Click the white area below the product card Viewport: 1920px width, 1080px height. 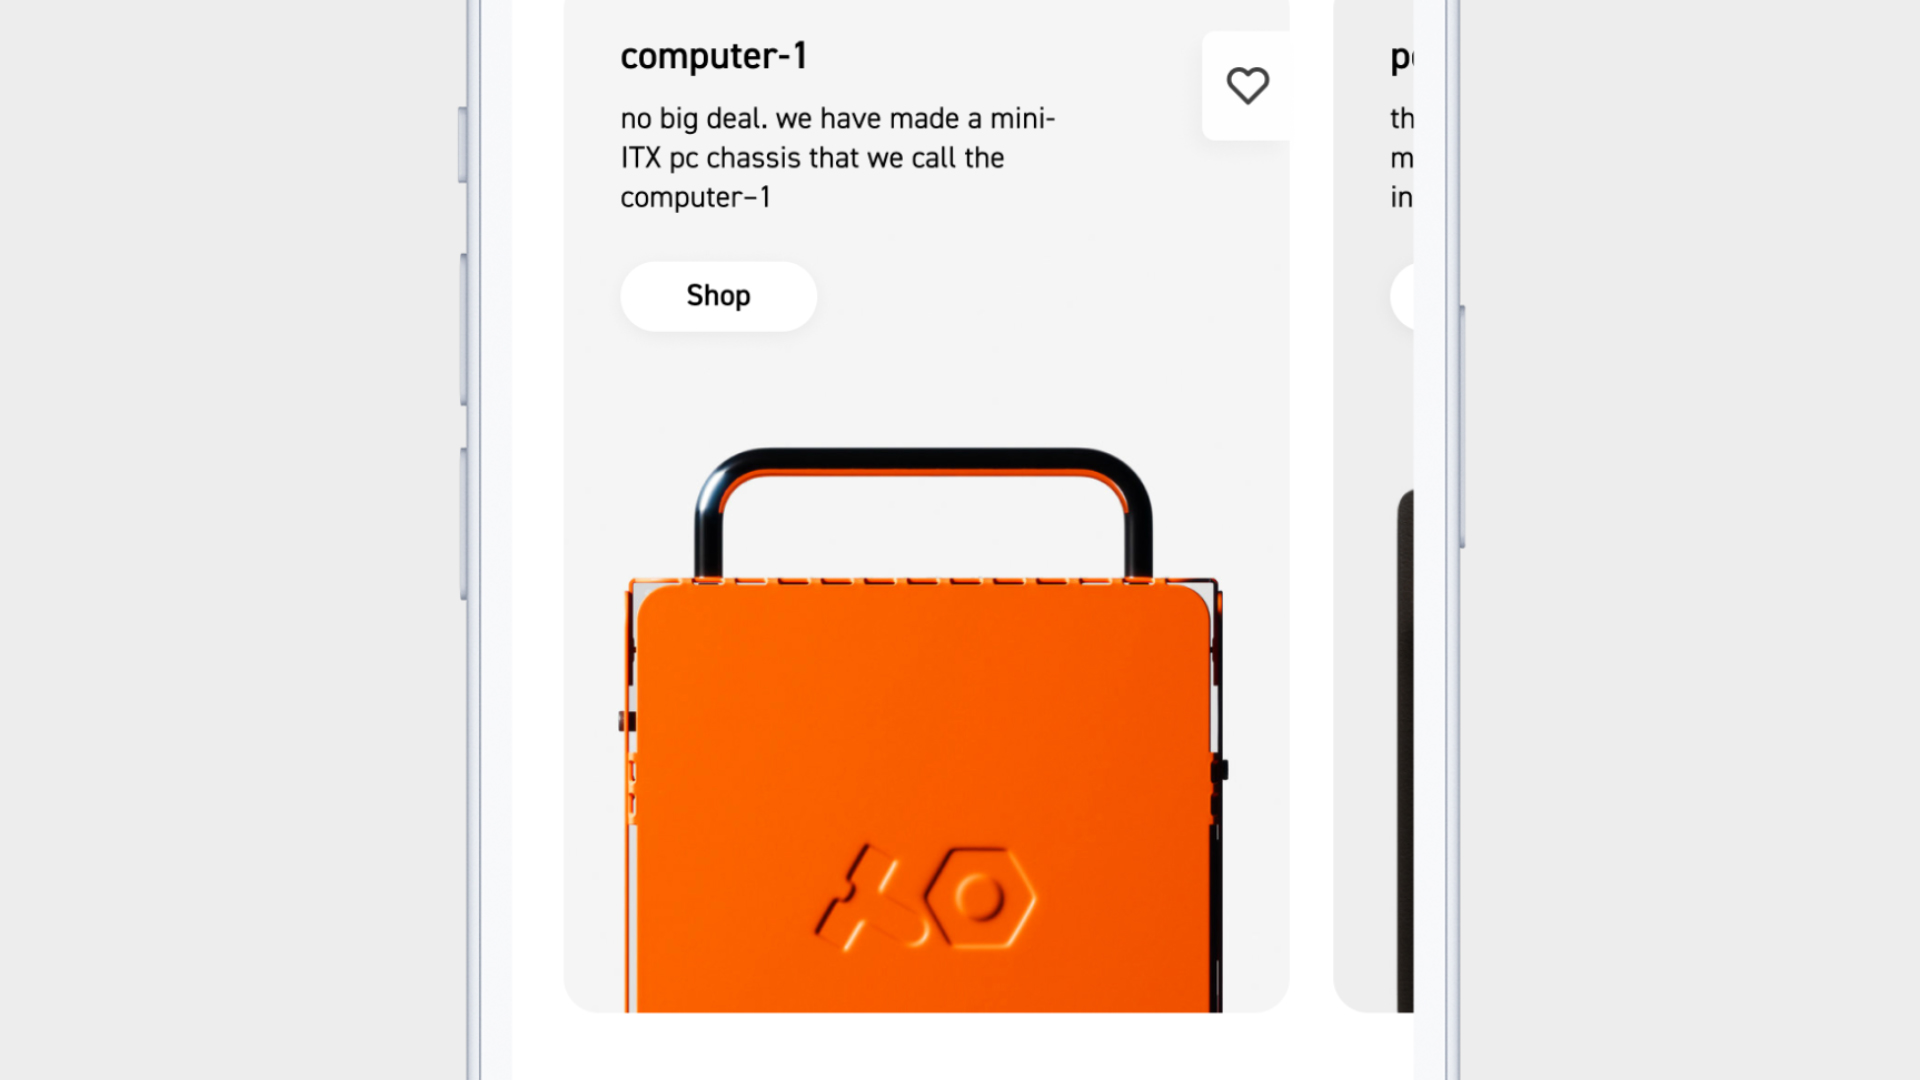pyautogui.click(x=962, y=1046)
